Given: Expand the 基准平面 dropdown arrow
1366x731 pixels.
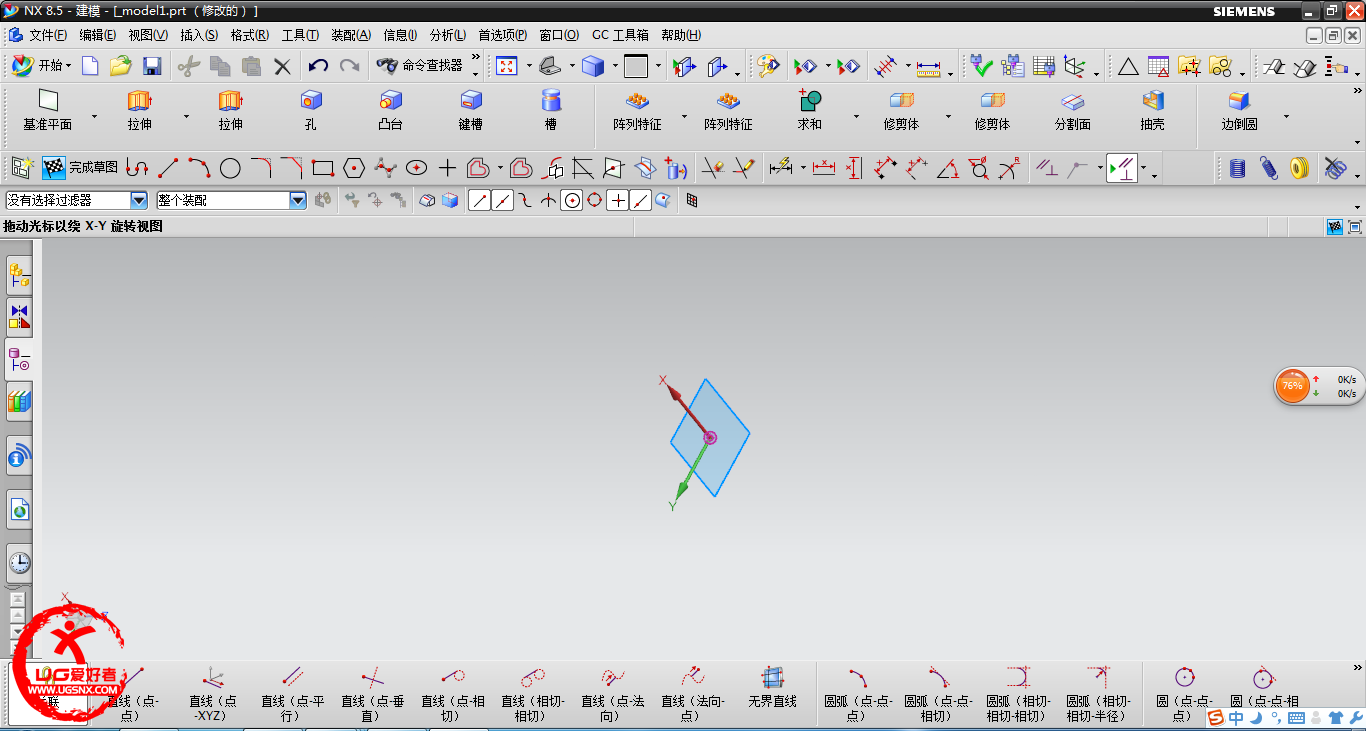Looking at the screenshot, I should click(x=95, y=117).
